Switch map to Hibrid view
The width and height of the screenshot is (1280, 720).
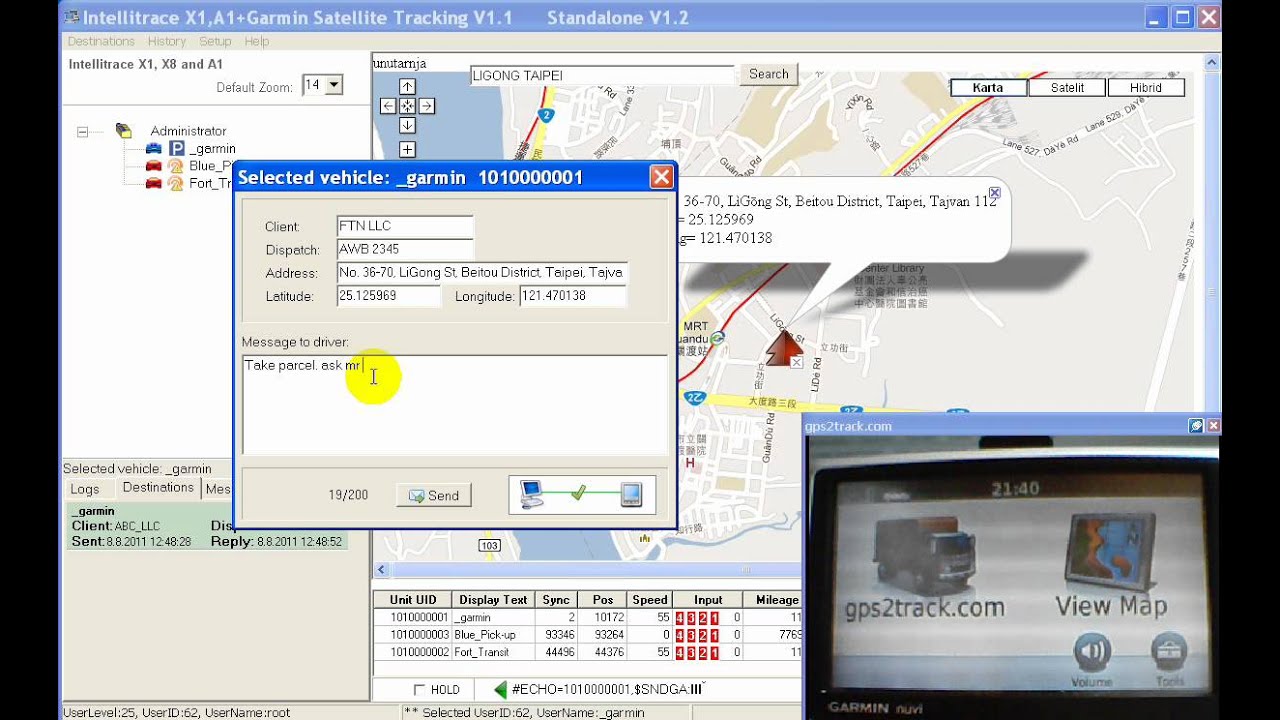click(x=1146, y=87)
